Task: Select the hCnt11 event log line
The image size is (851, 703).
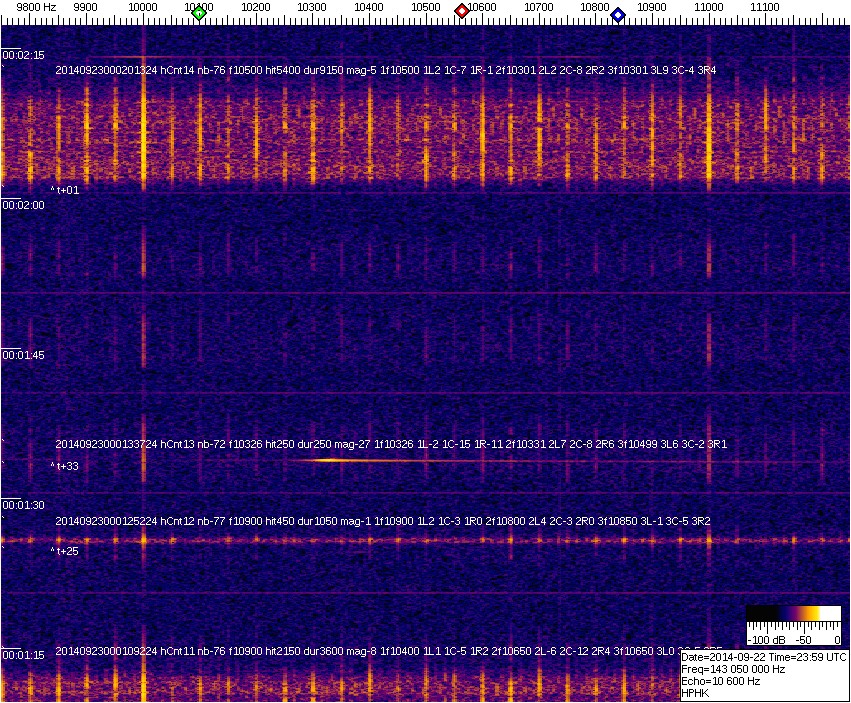Action: [x=383, y=650]
